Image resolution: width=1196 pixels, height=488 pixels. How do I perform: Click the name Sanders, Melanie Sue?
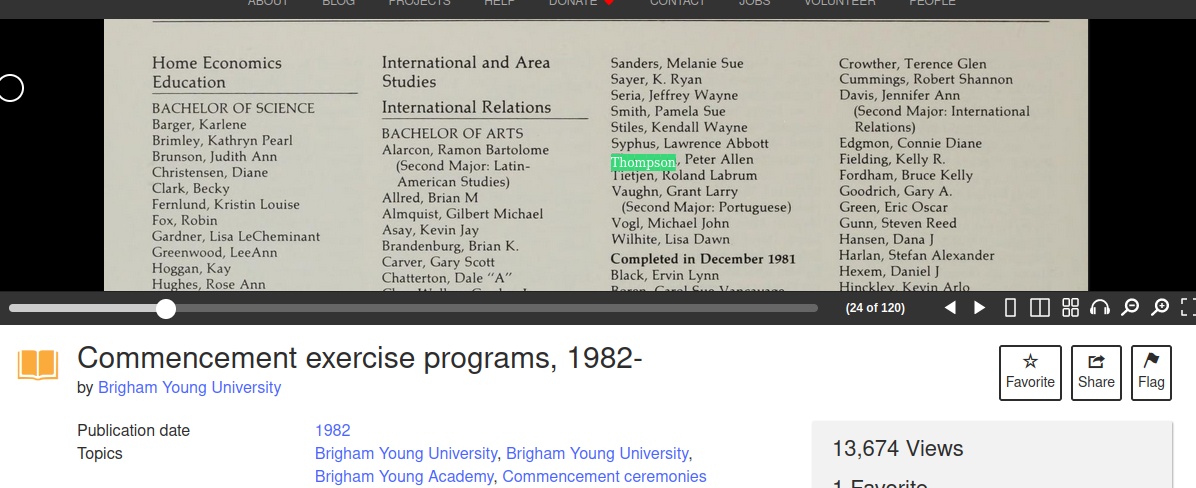(677, 63)
